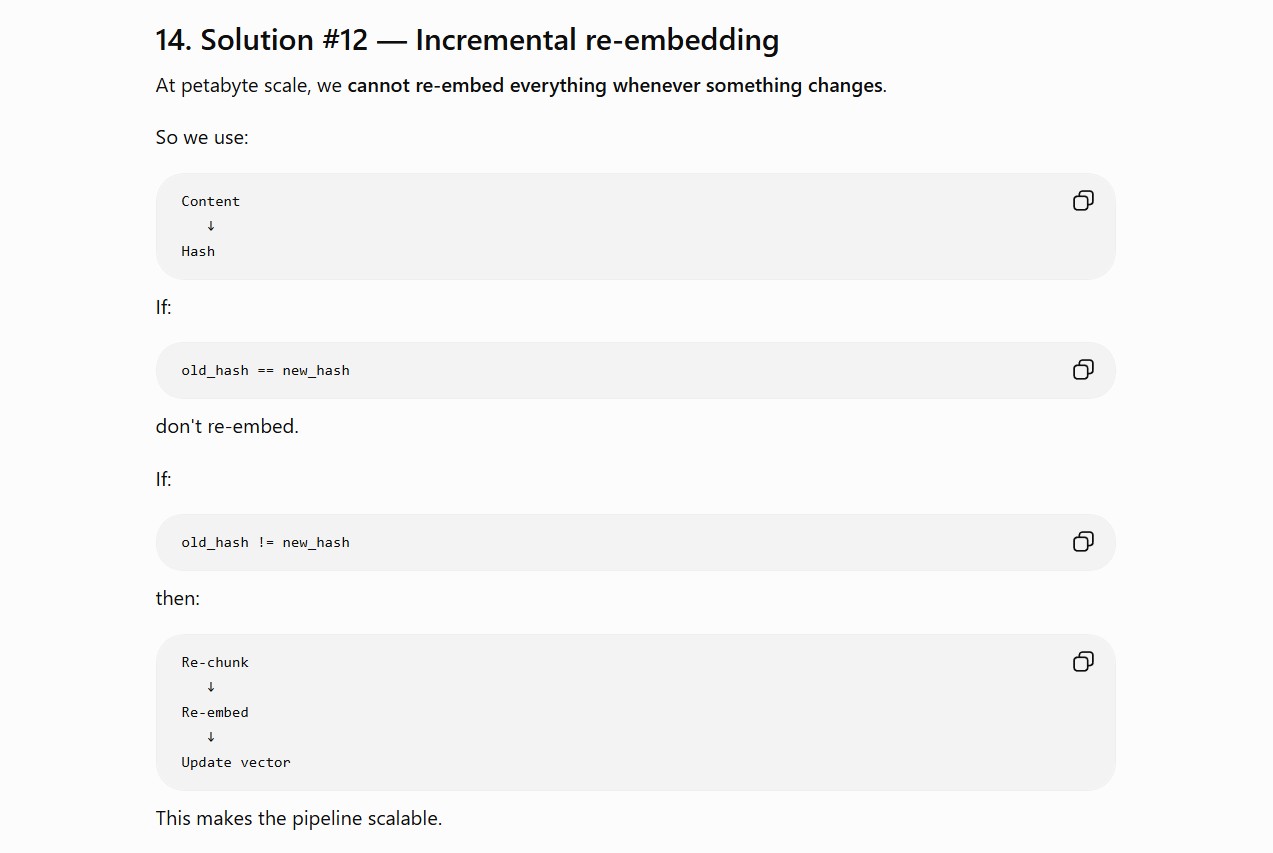Click the Solution #12 Incremental re-embedding heading
The image size is (1273, 853).
point(467,40)
